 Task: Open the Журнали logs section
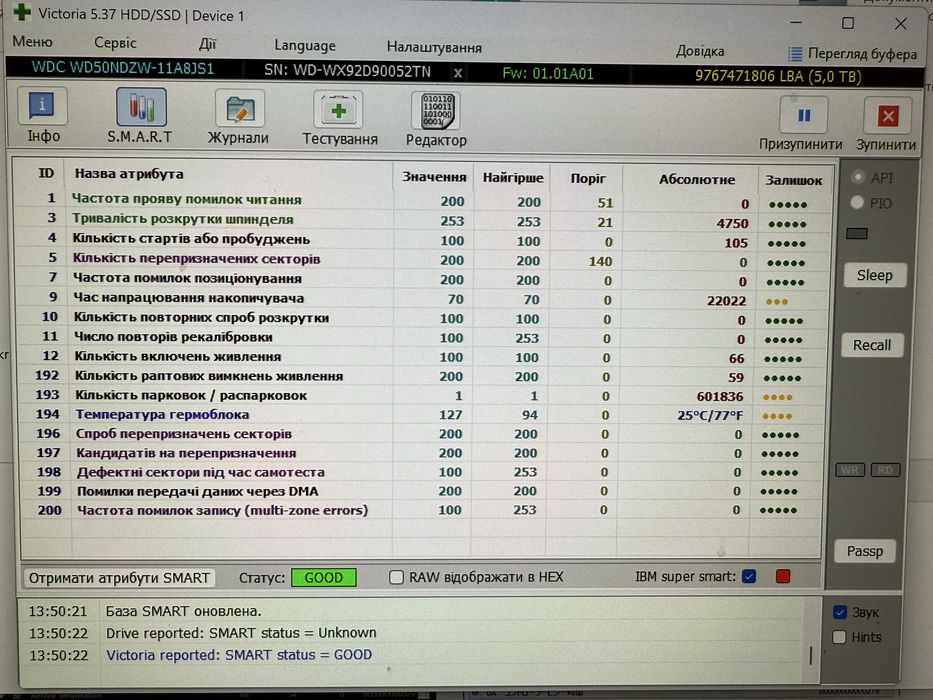(x=239, y=117)
